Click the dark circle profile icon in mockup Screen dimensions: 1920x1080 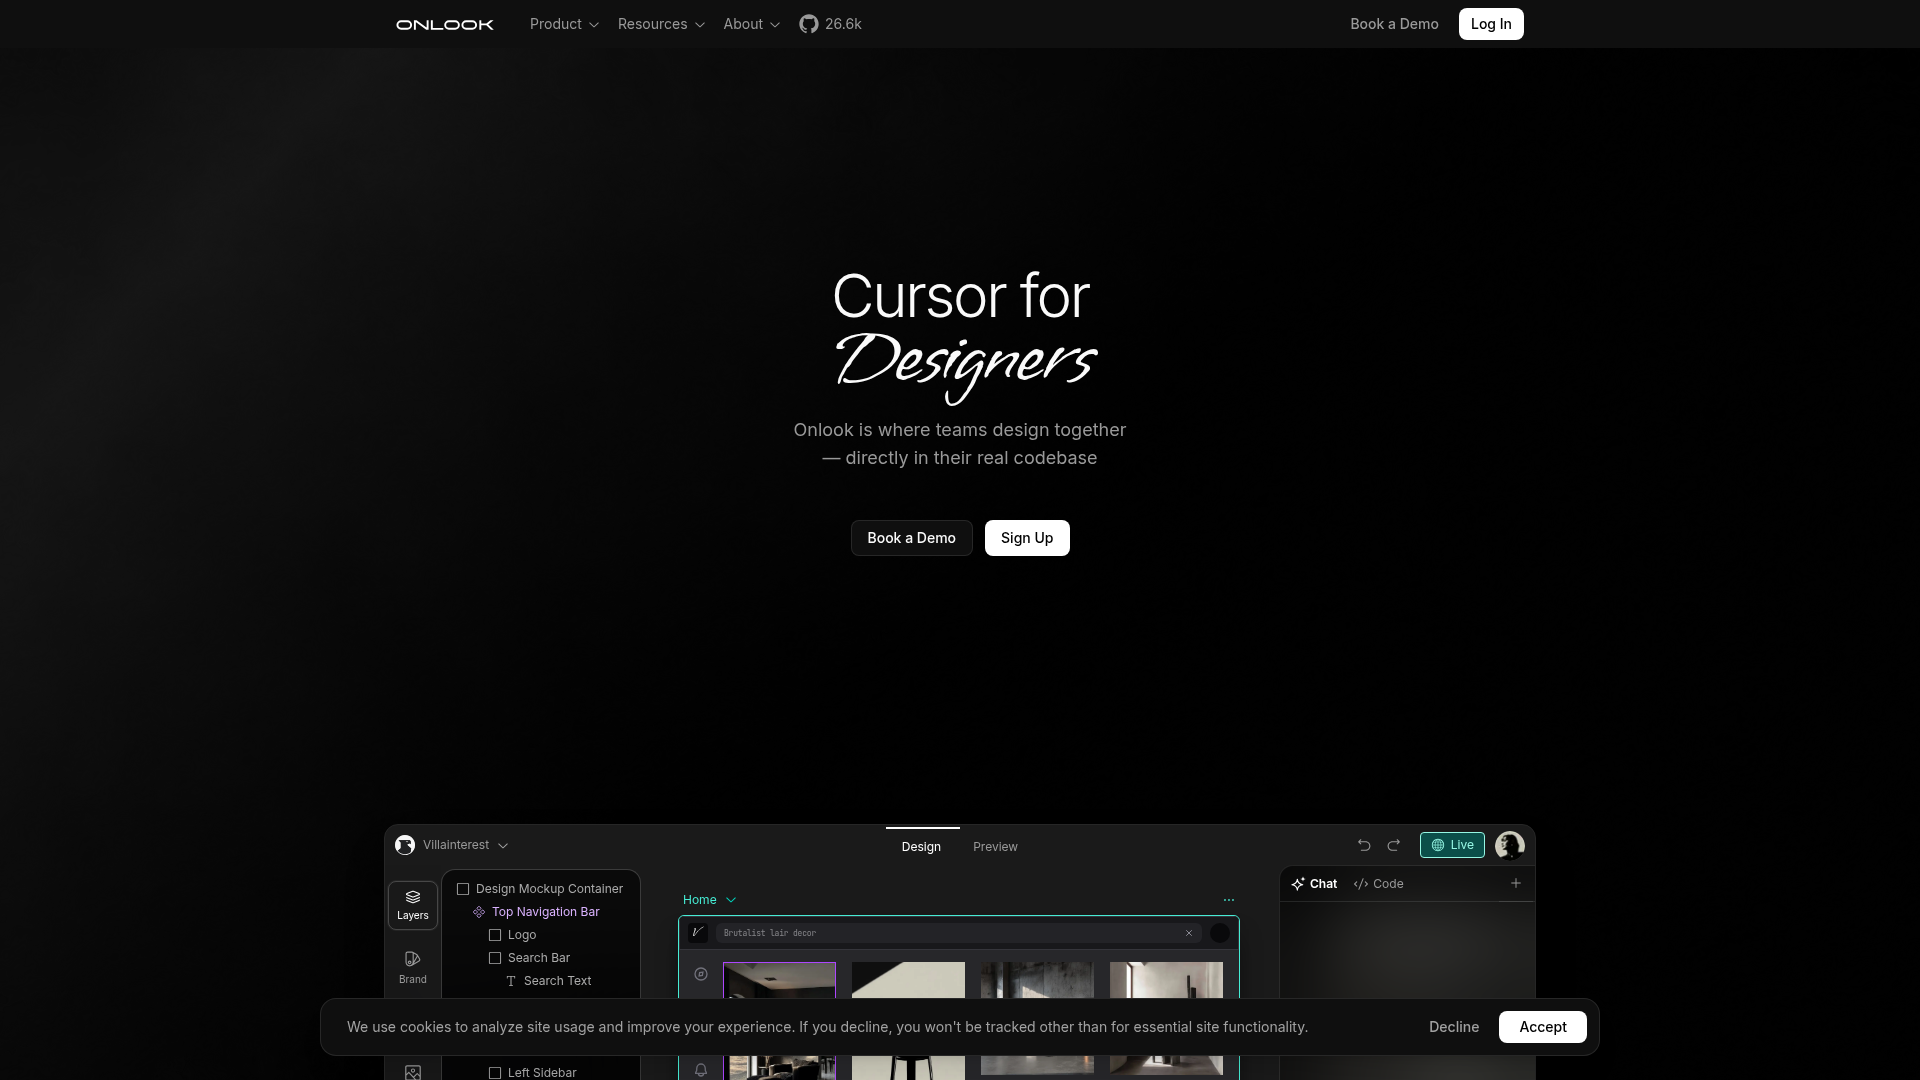(x=1220, y=933)
